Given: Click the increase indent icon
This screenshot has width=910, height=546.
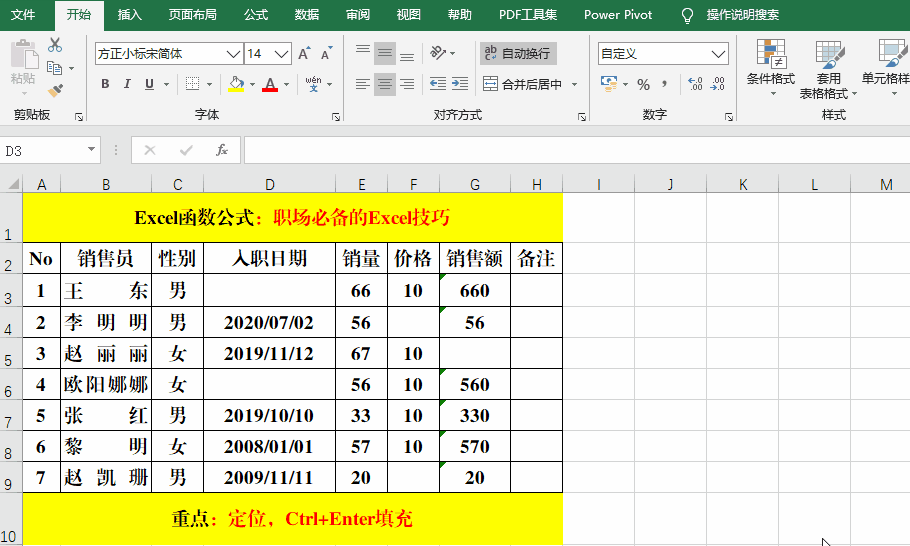Looking at the screenshot, I should pyautogui.click(x=460, y=84).
